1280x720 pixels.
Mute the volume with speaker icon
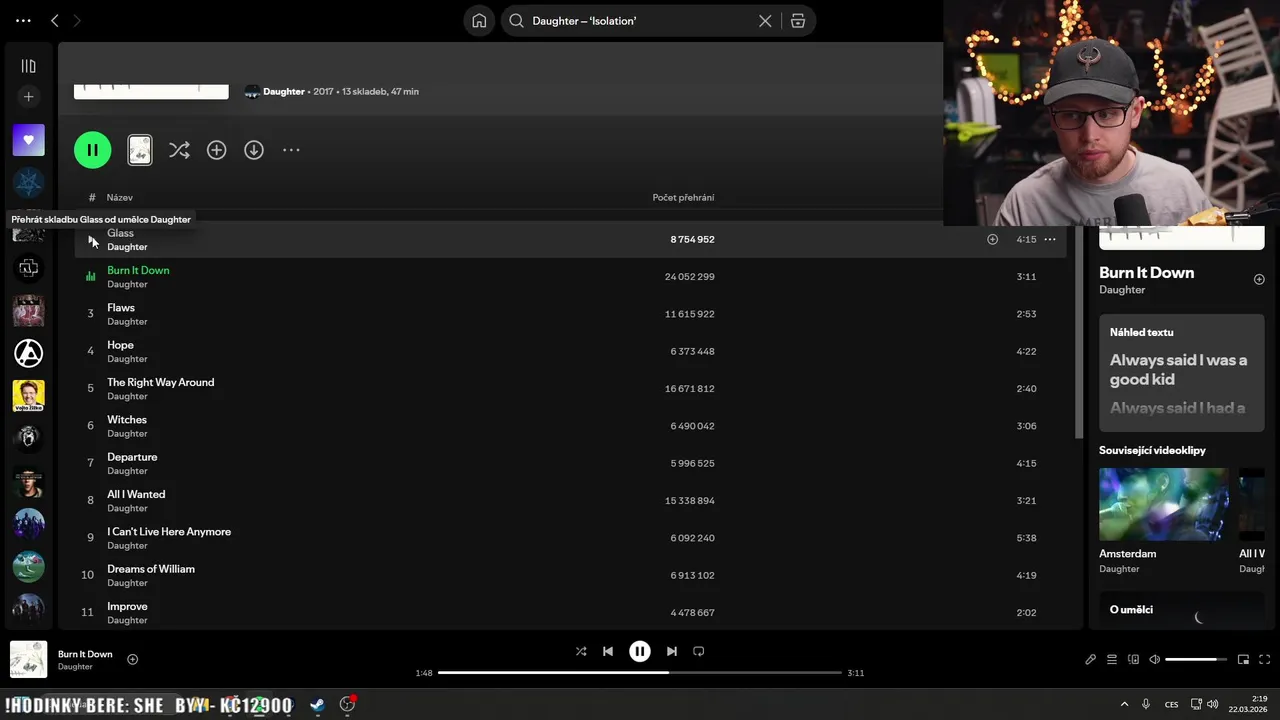1154,660
